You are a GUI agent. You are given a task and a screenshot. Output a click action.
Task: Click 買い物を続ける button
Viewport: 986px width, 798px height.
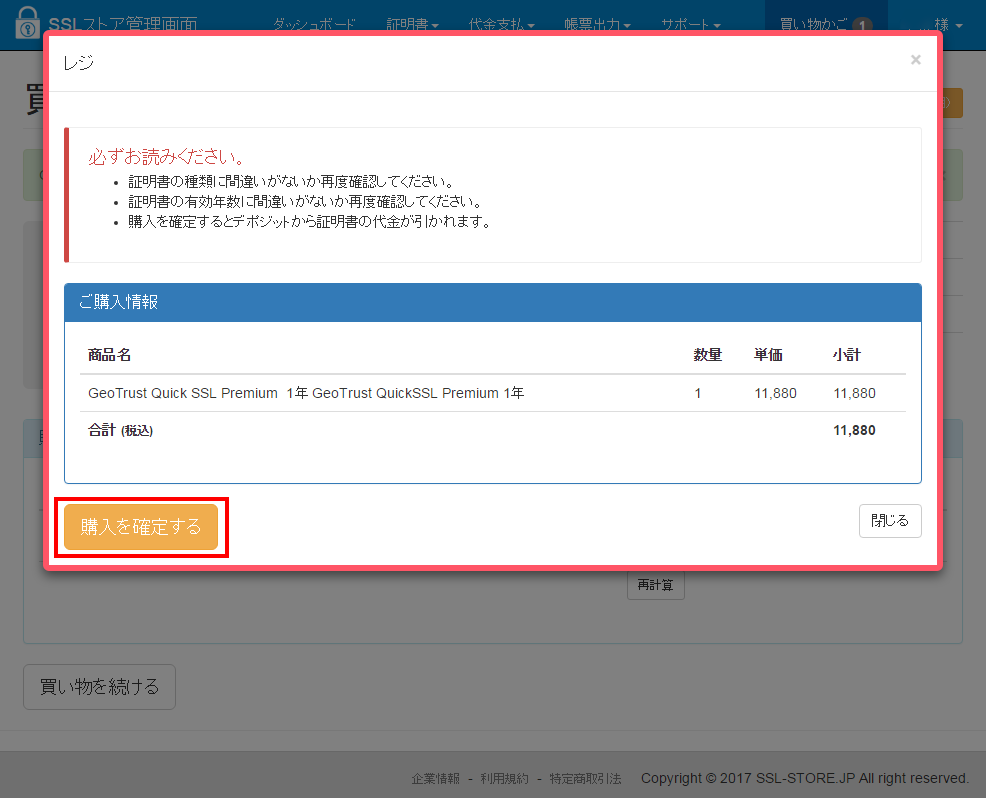point(99,687)
